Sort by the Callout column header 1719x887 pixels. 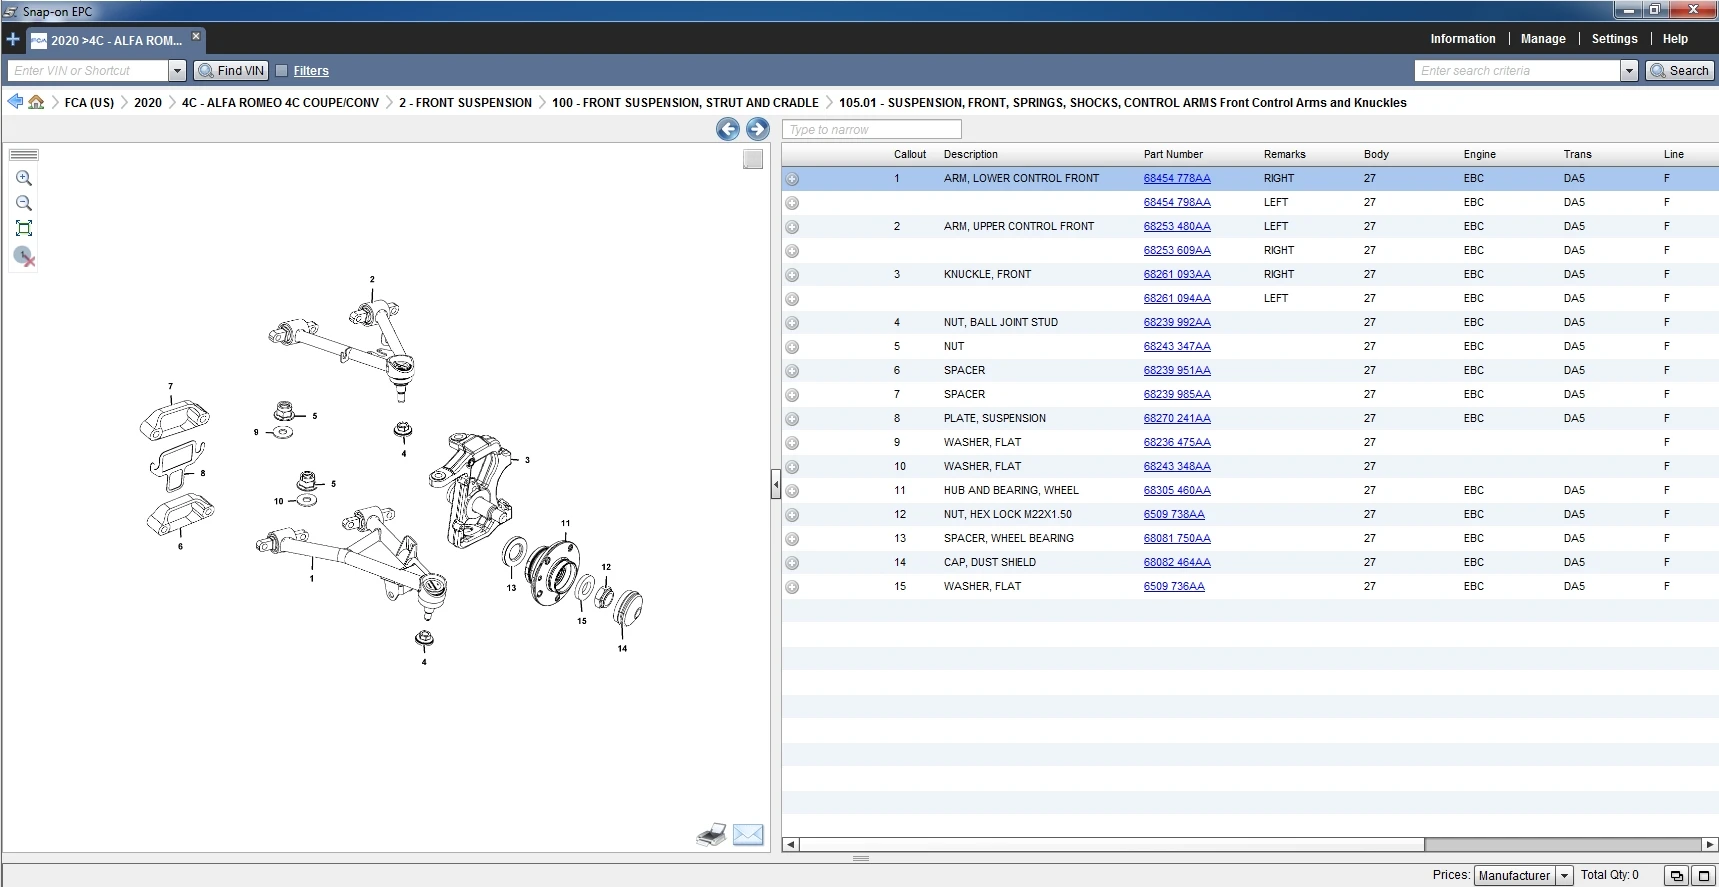tap(910, 154)
